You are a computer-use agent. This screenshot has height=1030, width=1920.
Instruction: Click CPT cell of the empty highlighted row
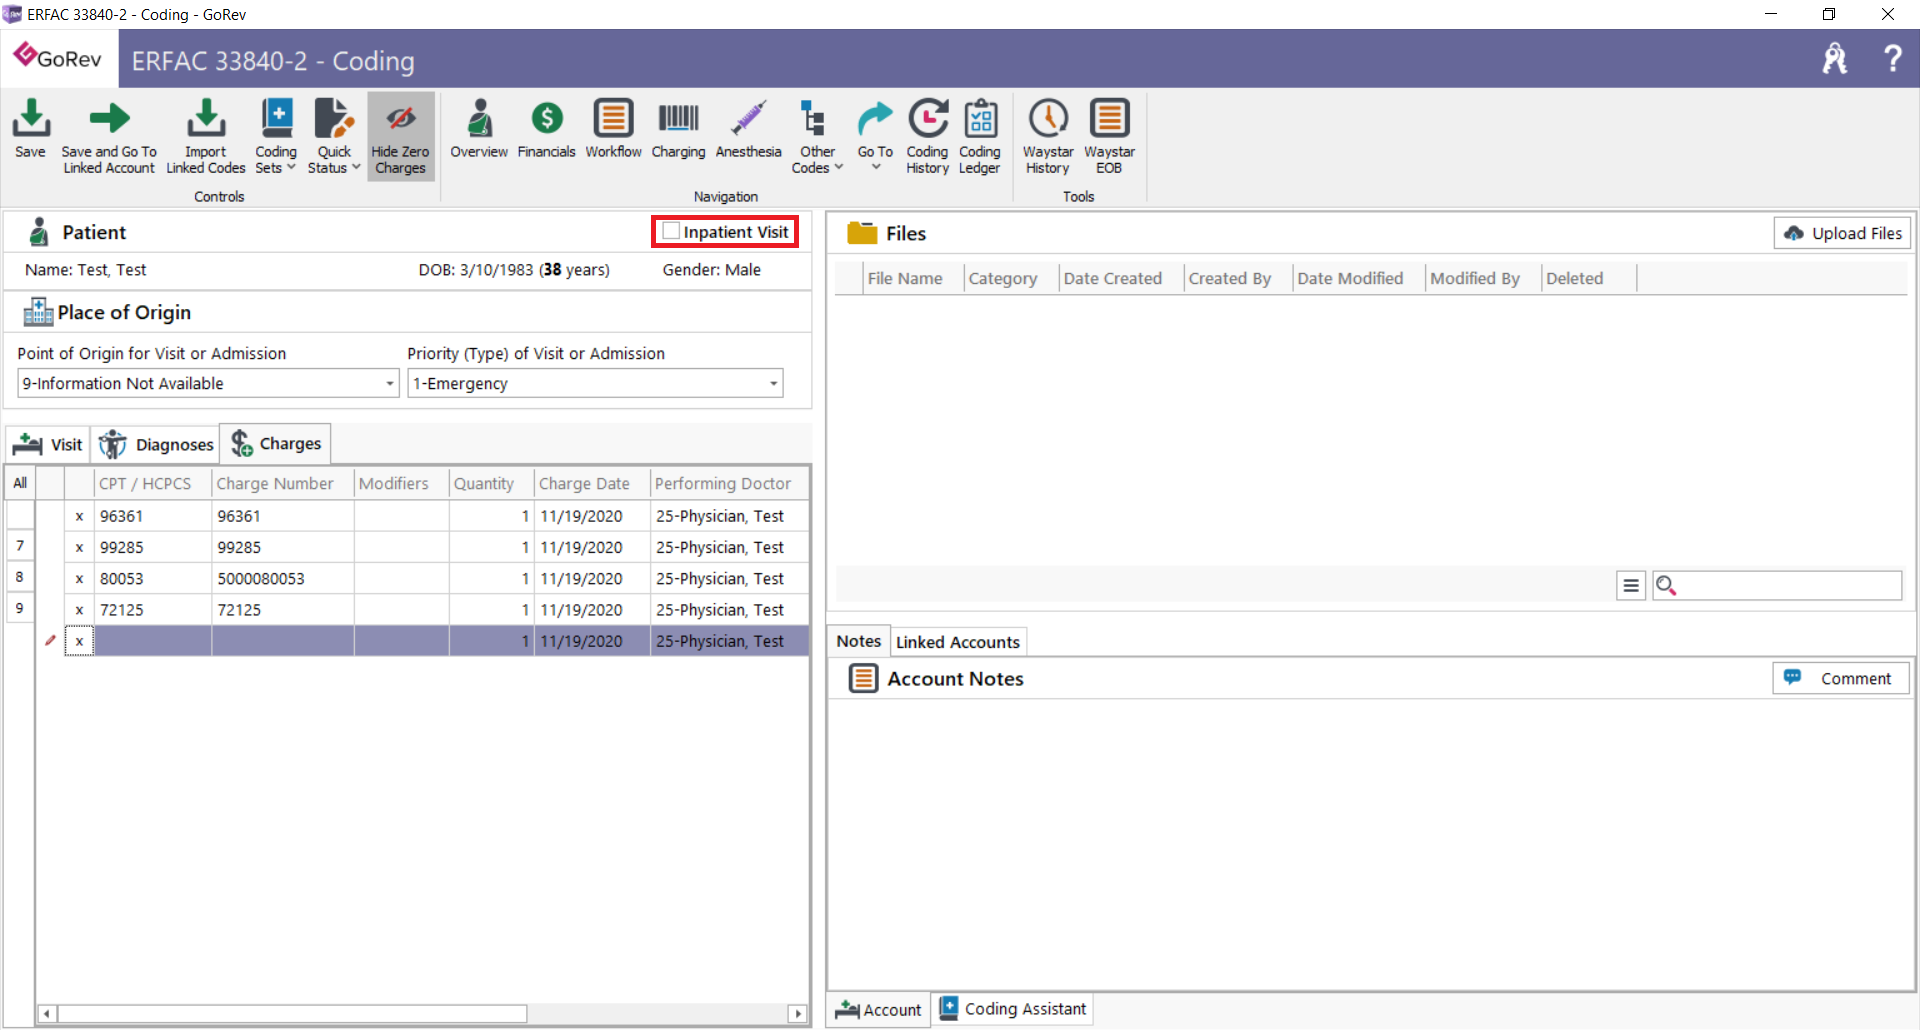pyautogui.click(x=153, y=641)
